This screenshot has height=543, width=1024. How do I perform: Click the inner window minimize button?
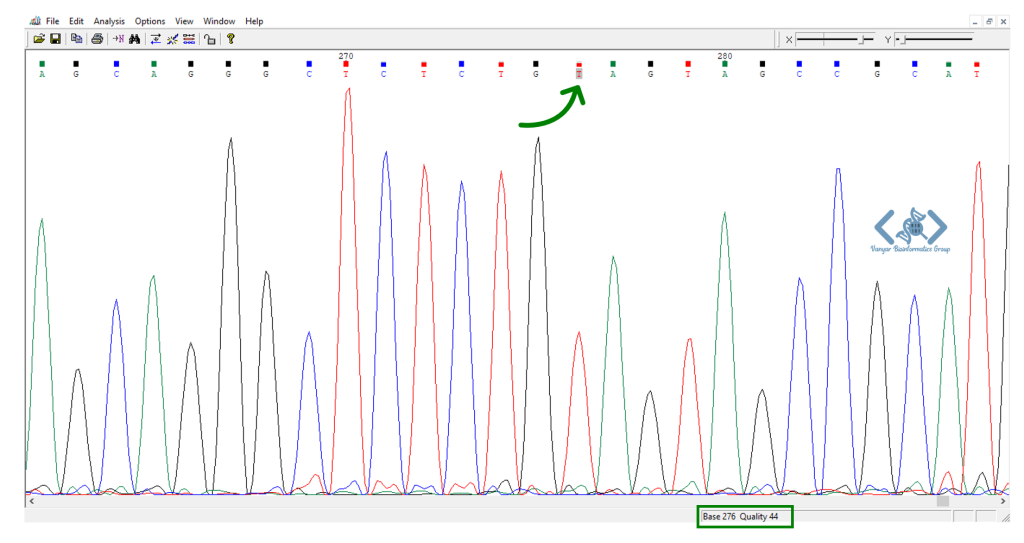(975, 22)
